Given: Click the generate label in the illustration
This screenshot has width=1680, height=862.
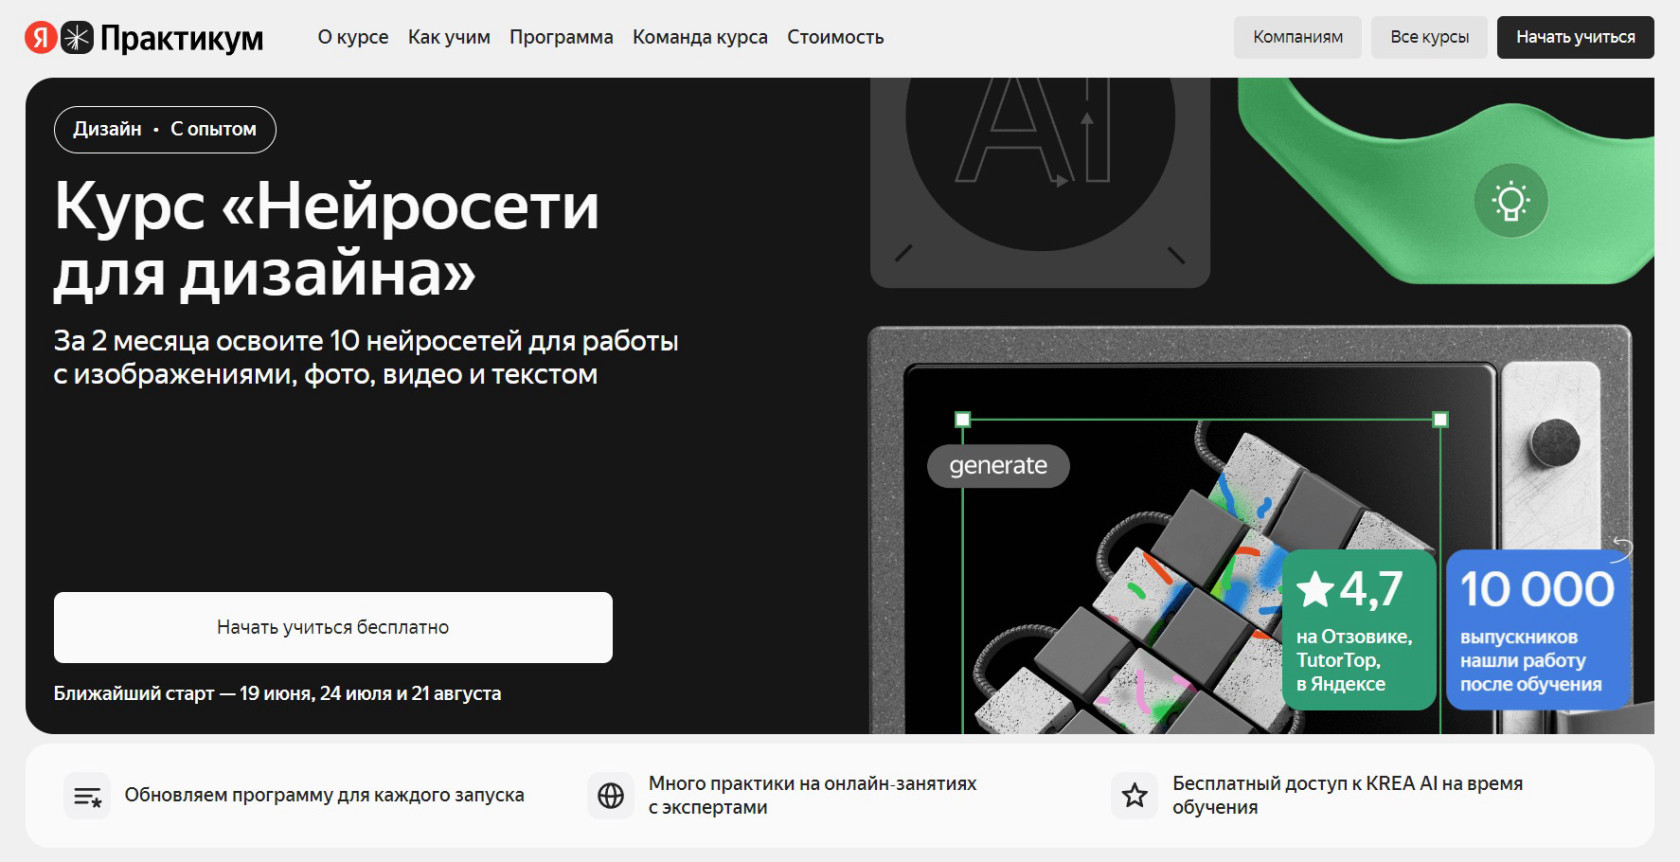Looking at the screenshot, I should click(x=998, y=466).
